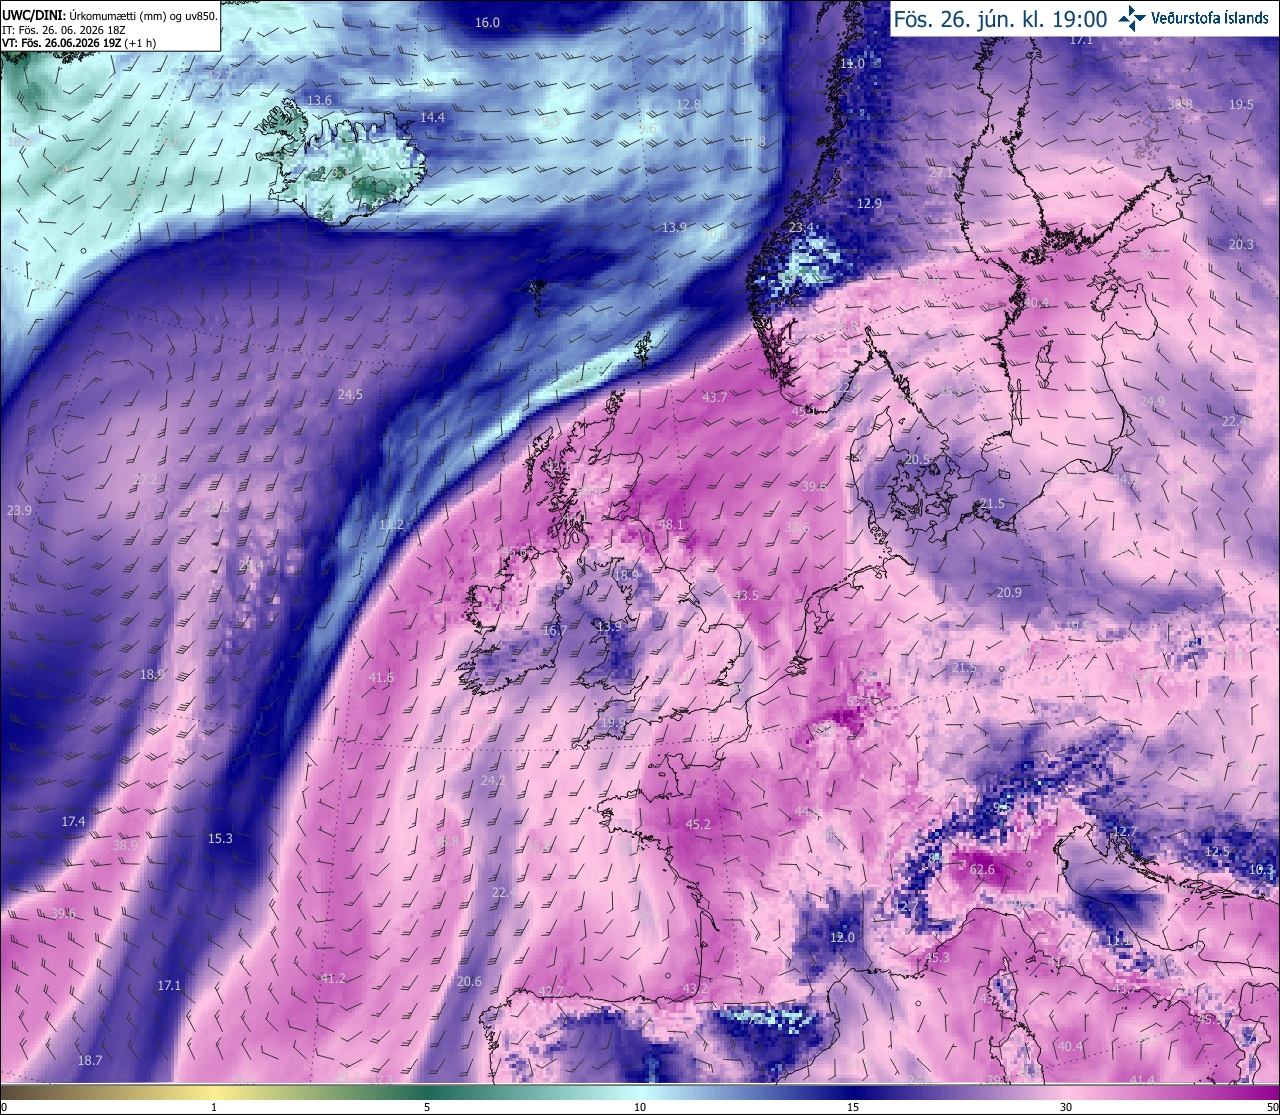The image size is (1280, 1115).
Task: Select the 30 tick on the color scale
Action: pyautogui.click(x=1066, y=1107)
